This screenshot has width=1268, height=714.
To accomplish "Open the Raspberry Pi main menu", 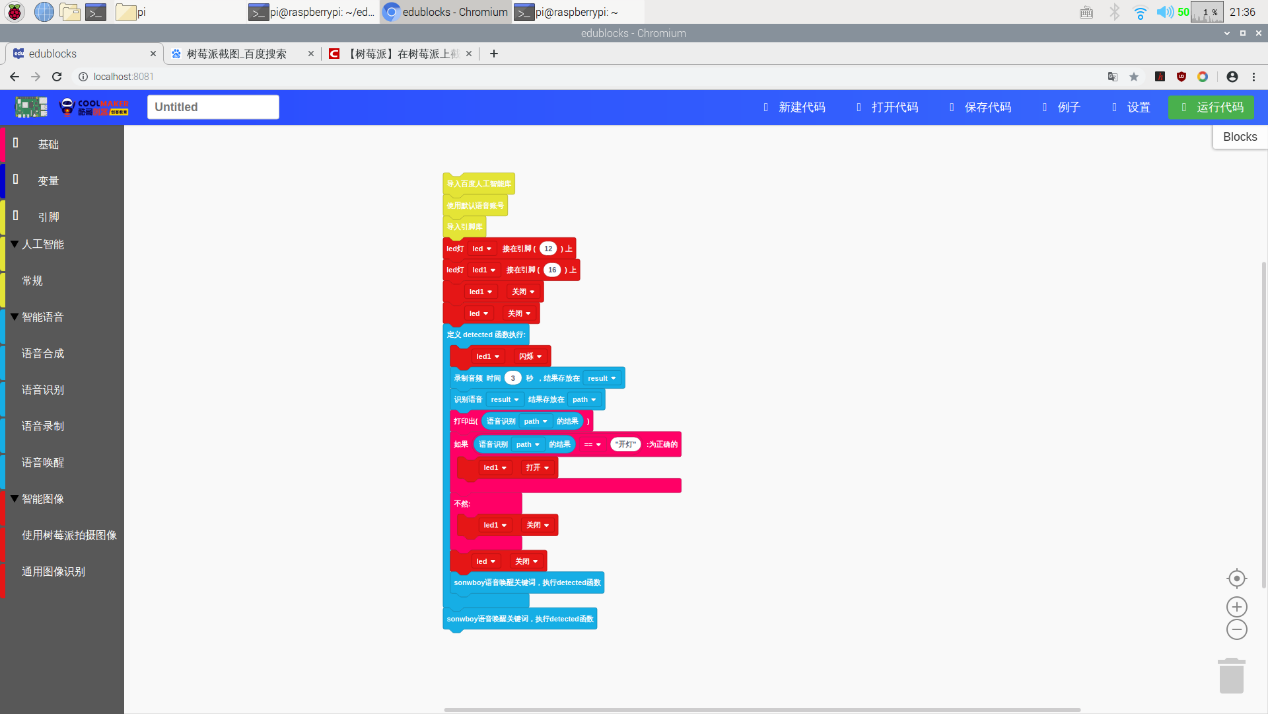I will coord(15,12).
